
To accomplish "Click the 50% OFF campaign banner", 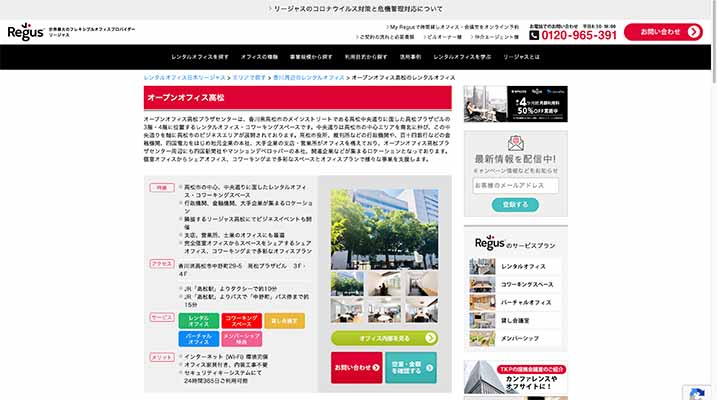I will click(x=516, y=104).
